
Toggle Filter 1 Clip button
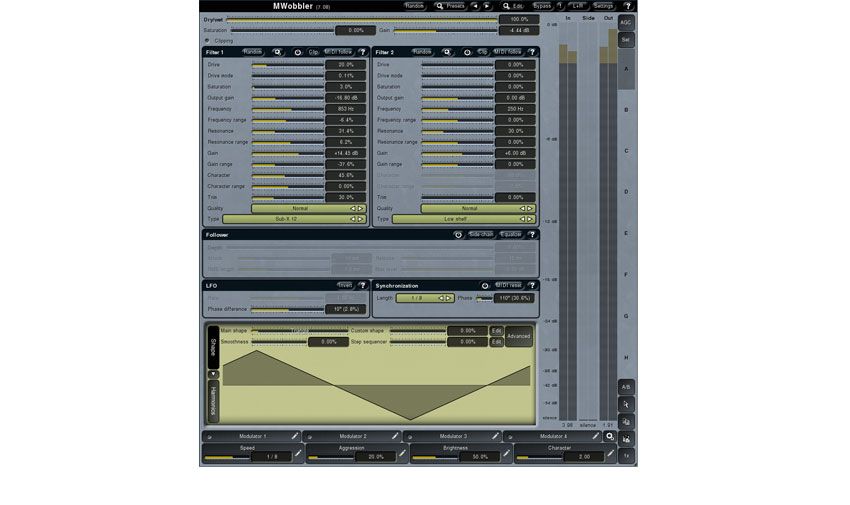click(x=313, y=52)
